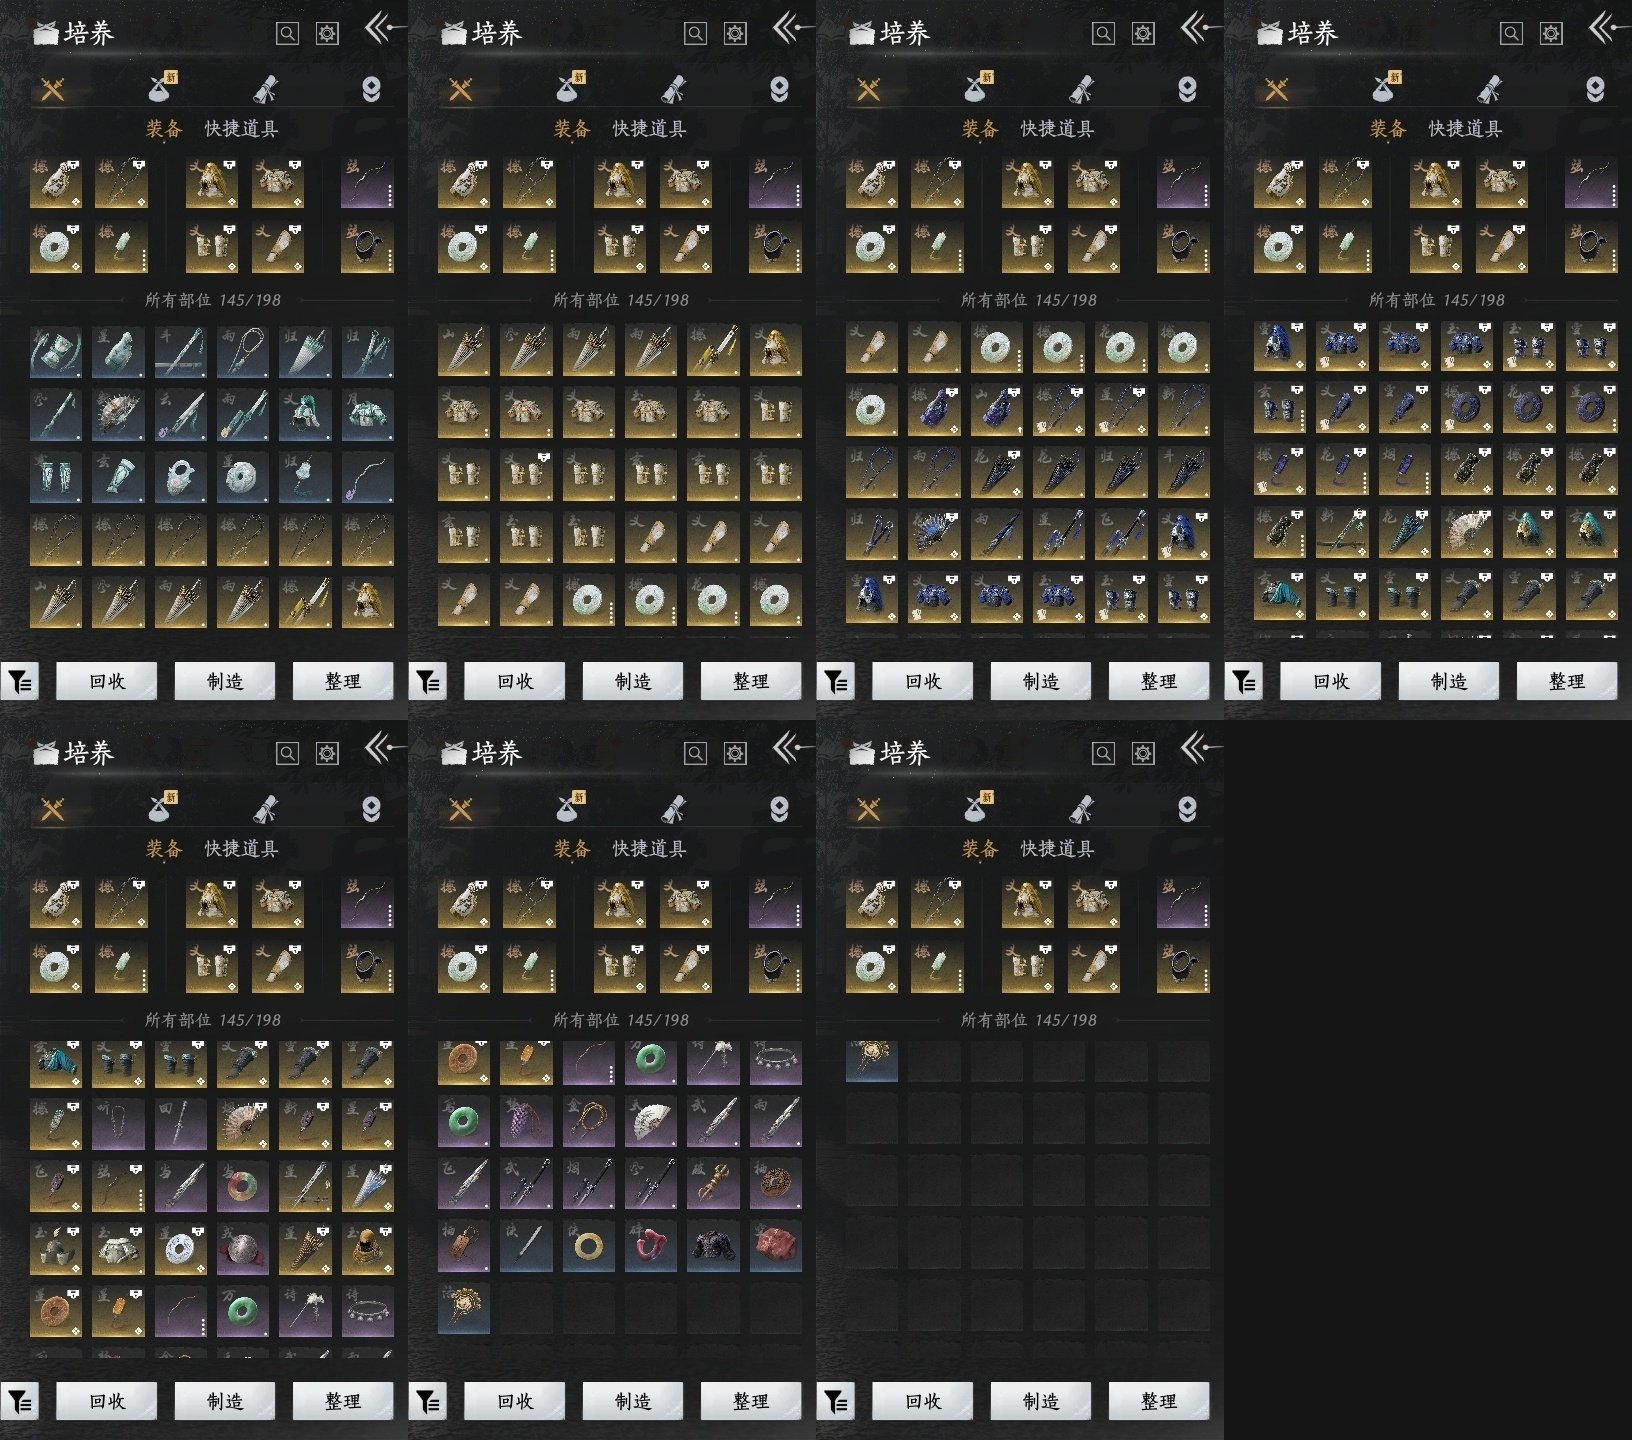Open the settings gear in the nearly empty inventory panel

(1143, 753)
